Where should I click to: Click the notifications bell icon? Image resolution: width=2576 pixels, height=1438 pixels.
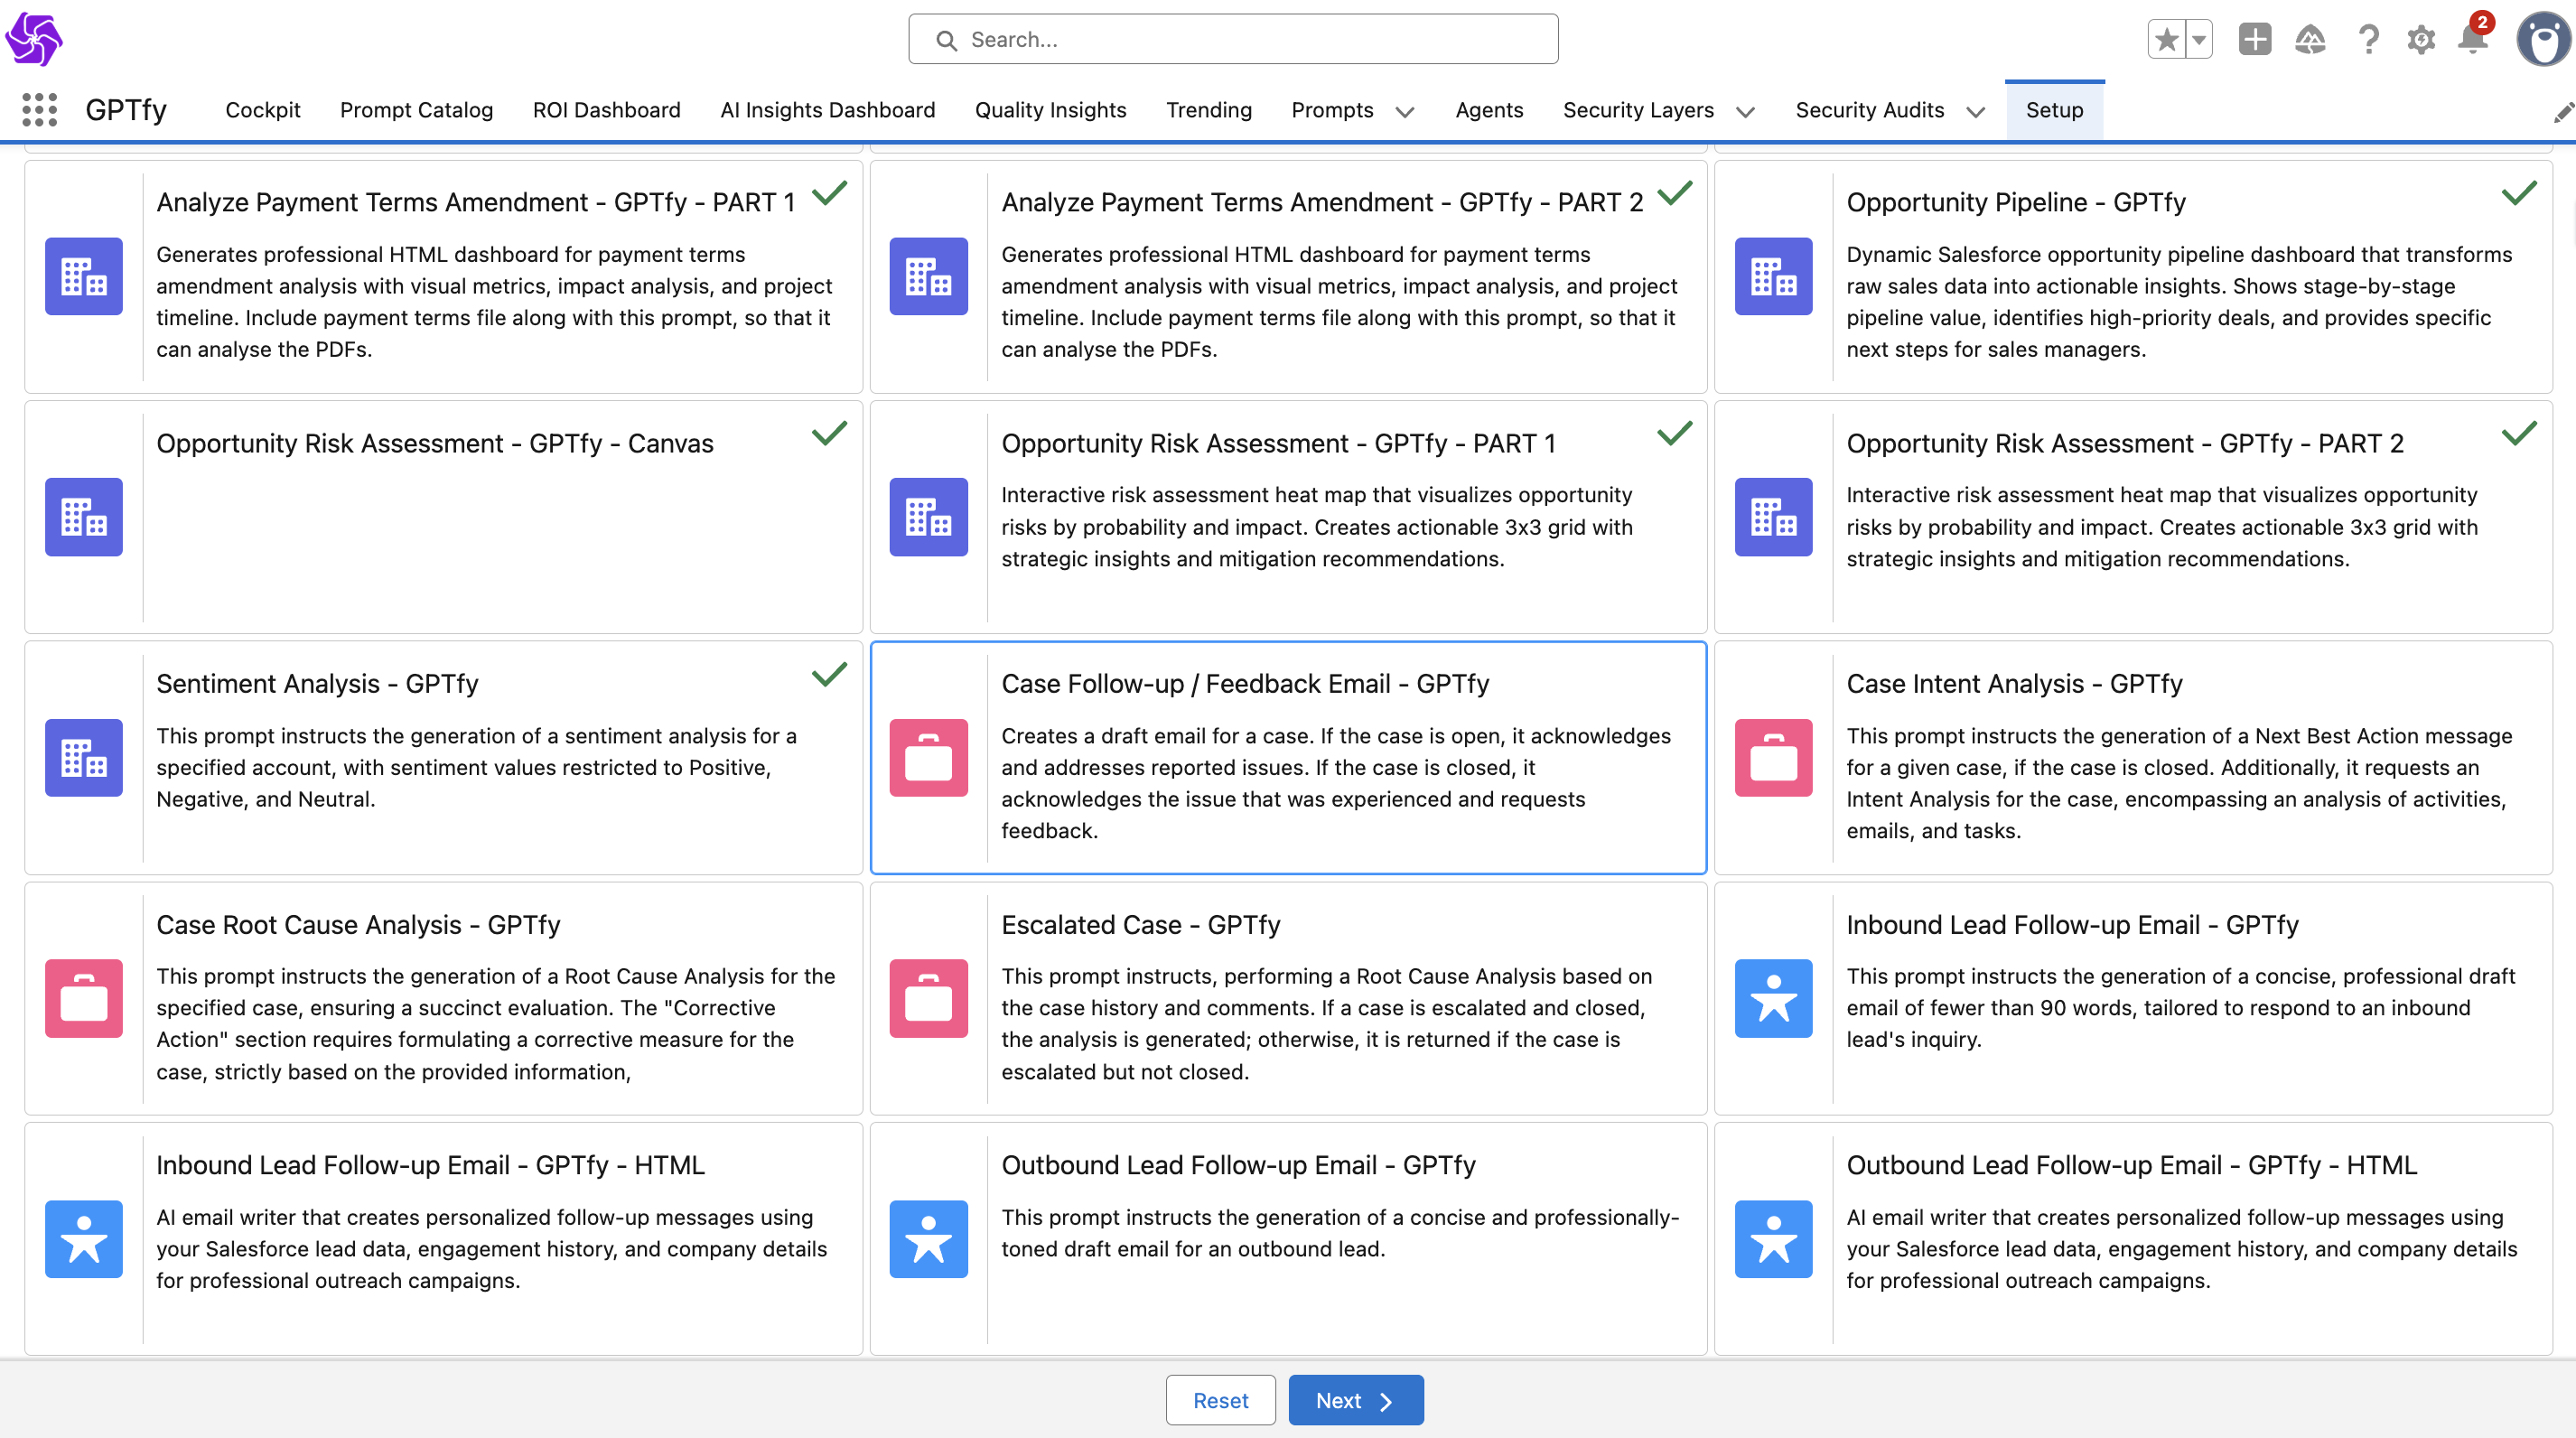click(x=2472, y=40)
